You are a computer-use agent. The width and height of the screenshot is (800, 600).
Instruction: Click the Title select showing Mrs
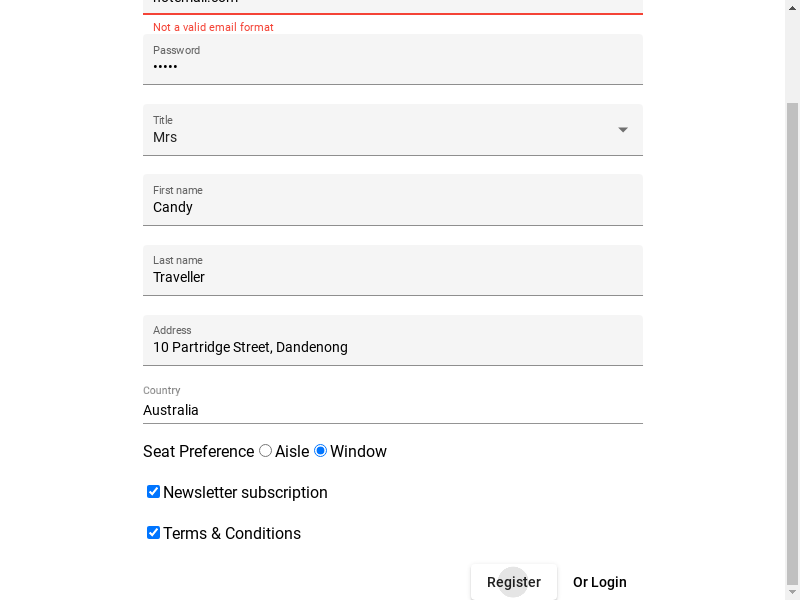click(x=393, y=130)
